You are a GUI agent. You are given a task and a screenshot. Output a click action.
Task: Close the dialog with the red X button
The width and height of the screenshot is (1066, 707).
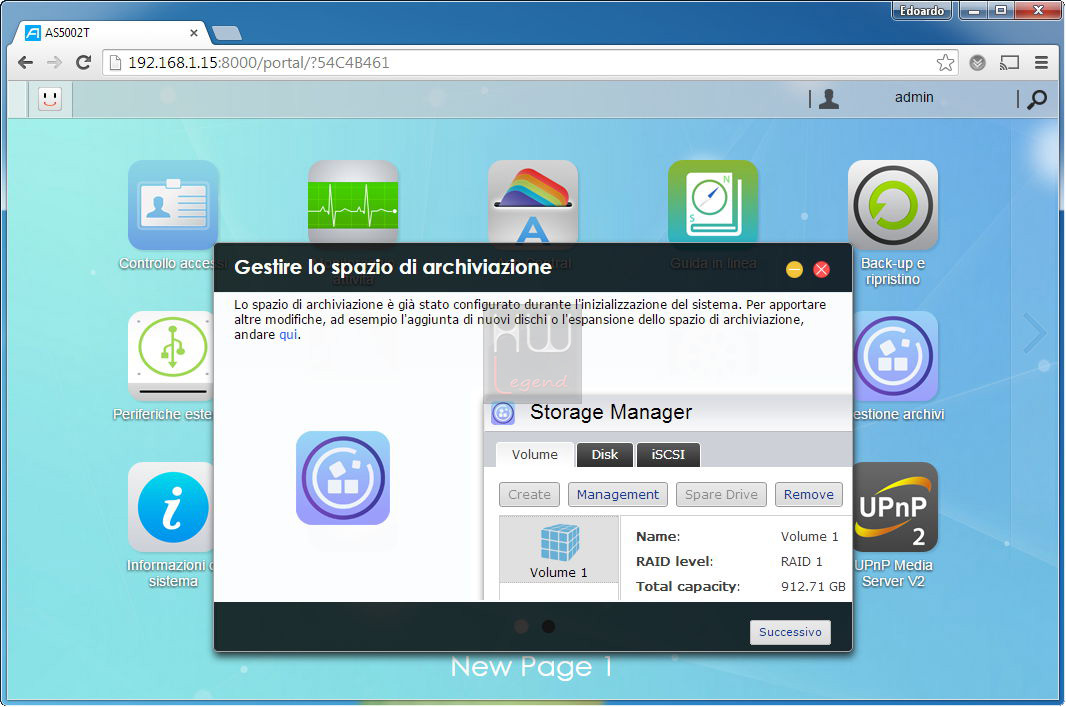click(x=821, y=270)
